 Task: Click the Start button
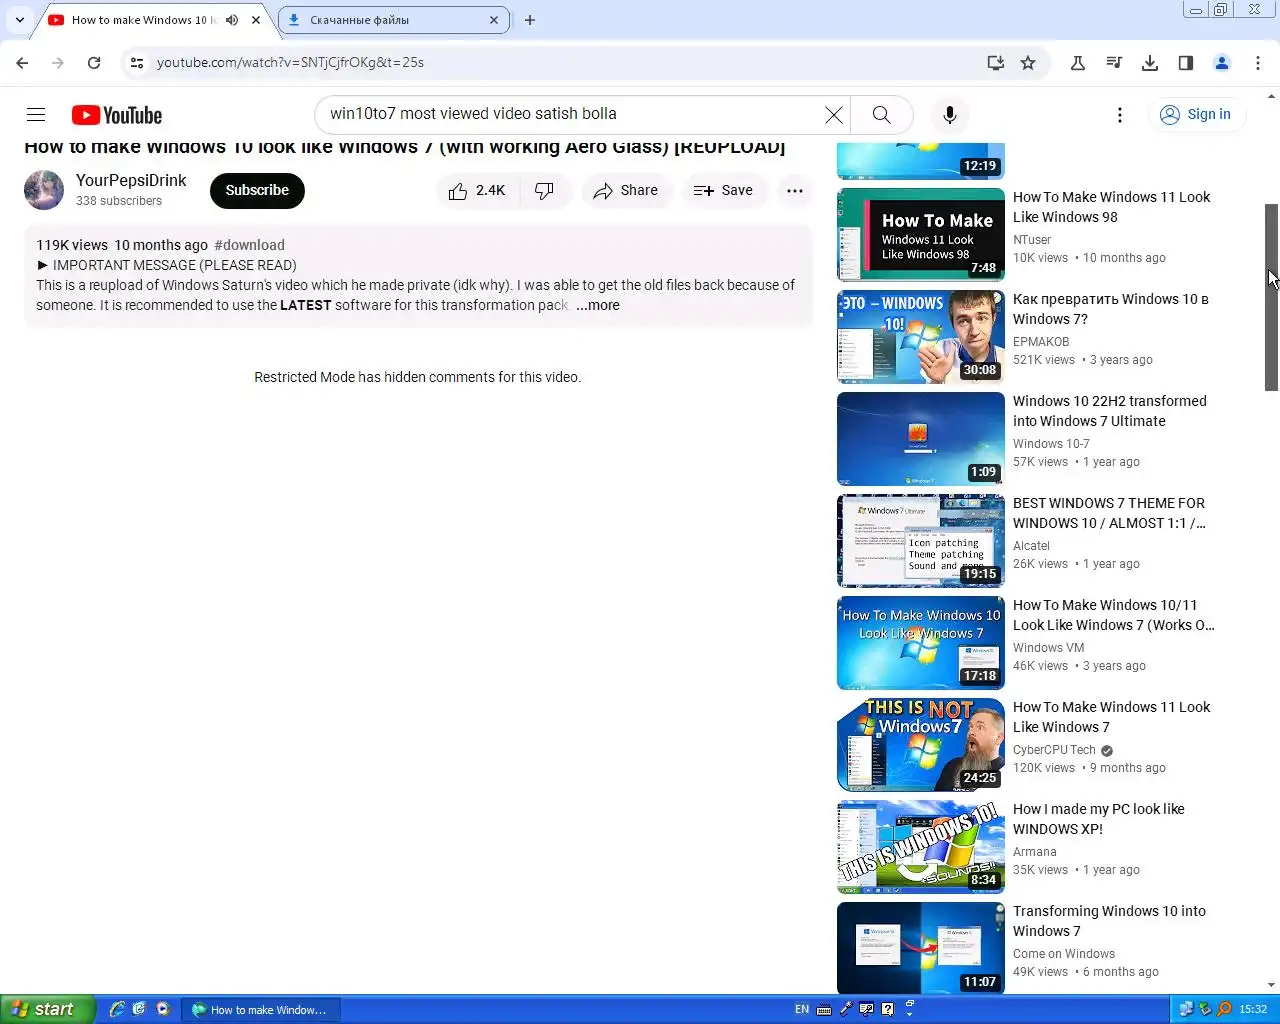(x=48, y=1009)
